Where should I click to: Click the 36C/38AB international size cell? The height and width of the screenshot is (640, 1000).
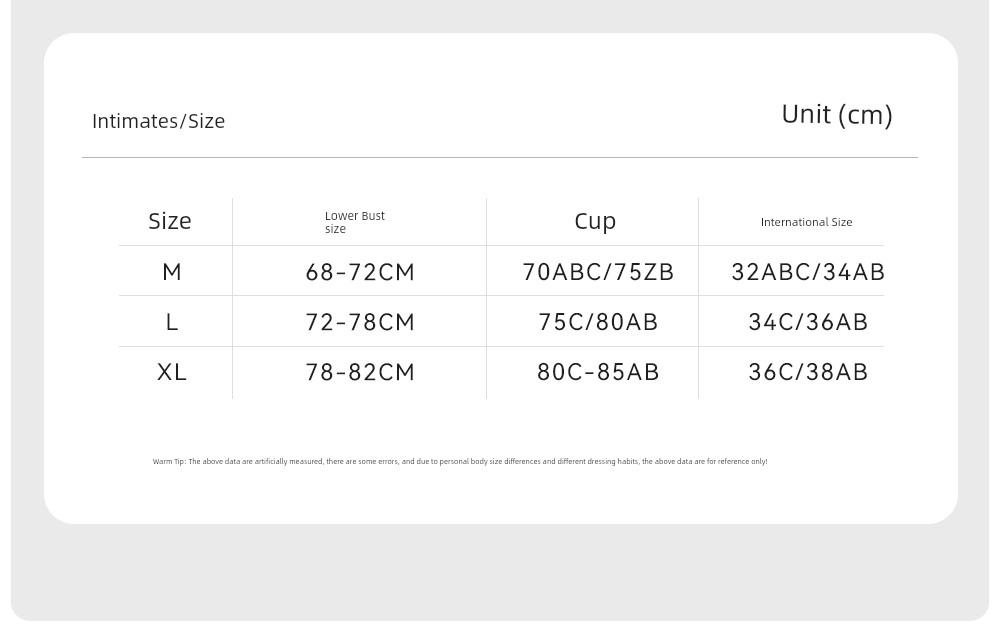pos(807,372)
